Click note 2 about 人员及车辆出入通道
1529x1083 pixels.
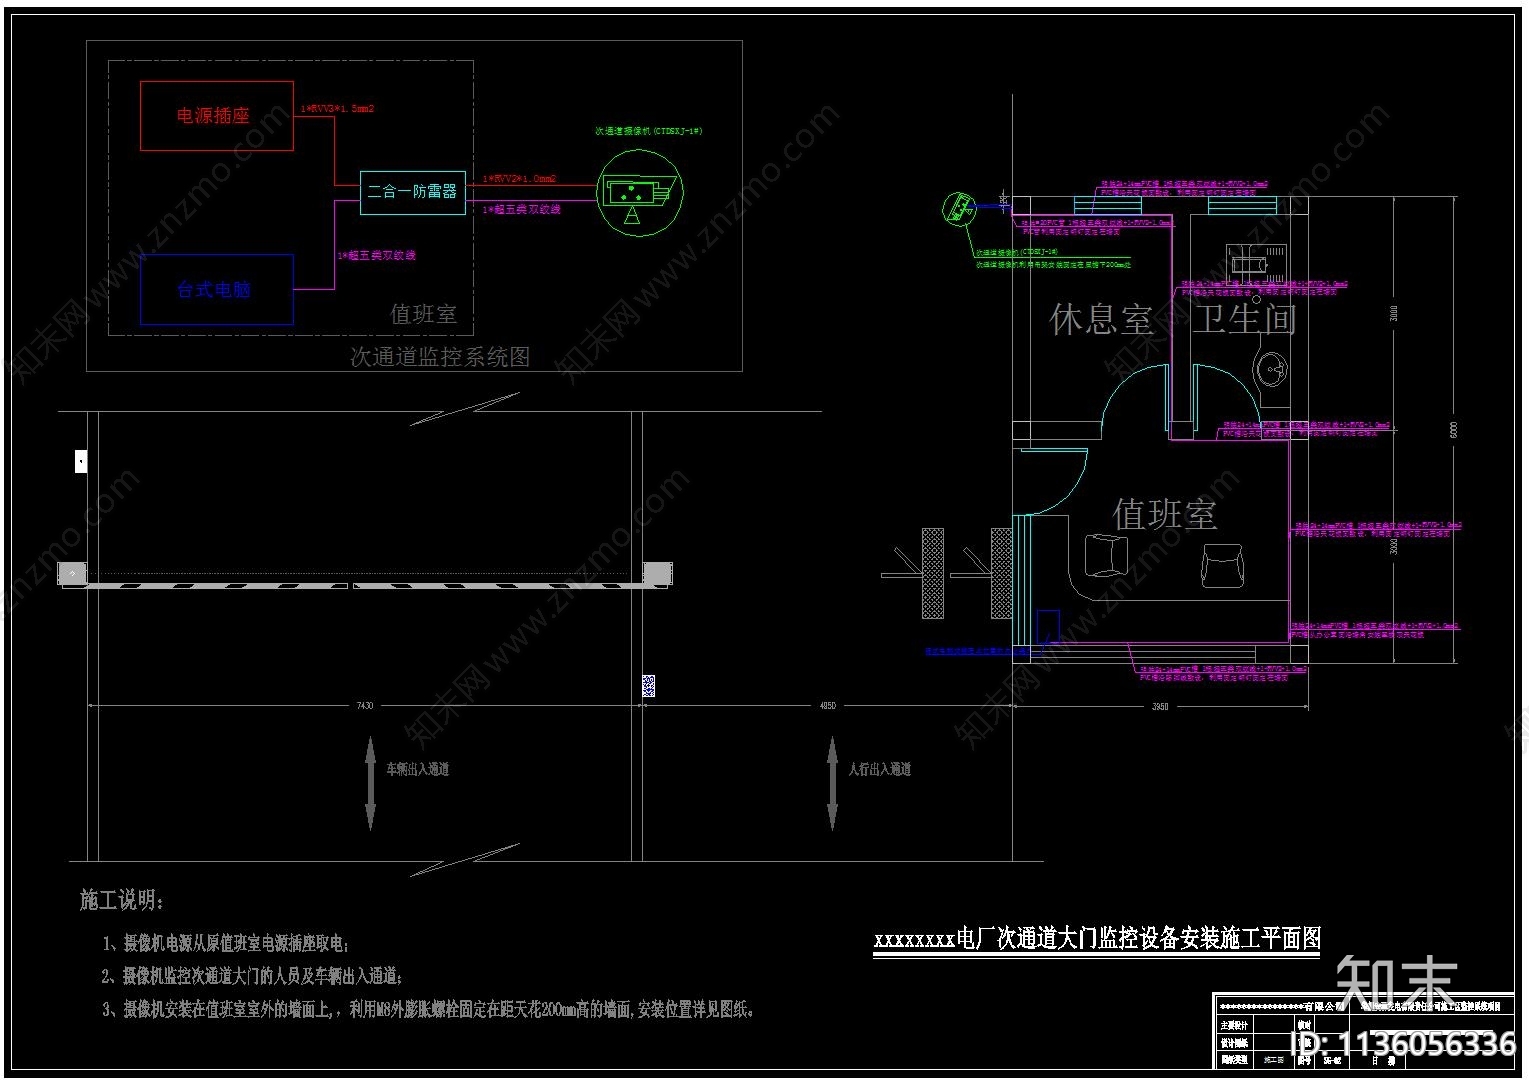[252, 976]
